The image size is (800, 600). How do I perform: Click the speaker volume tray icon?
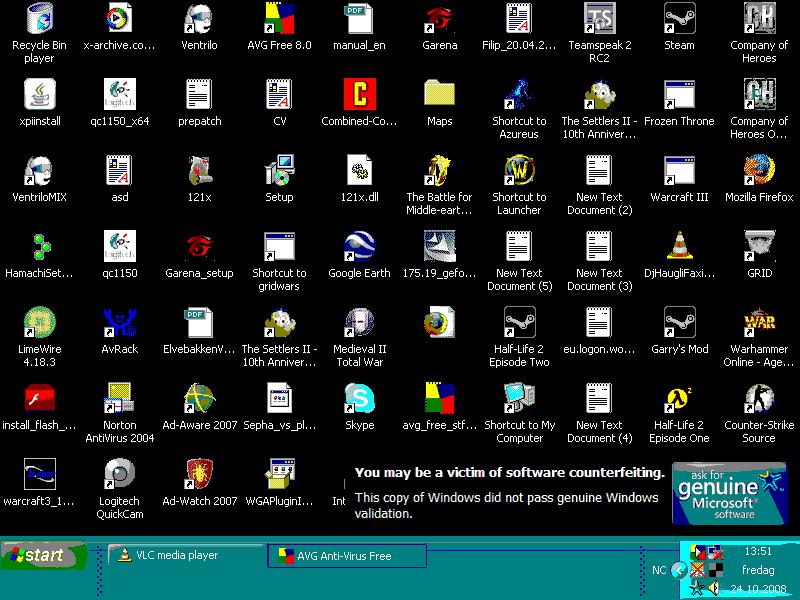713,588
